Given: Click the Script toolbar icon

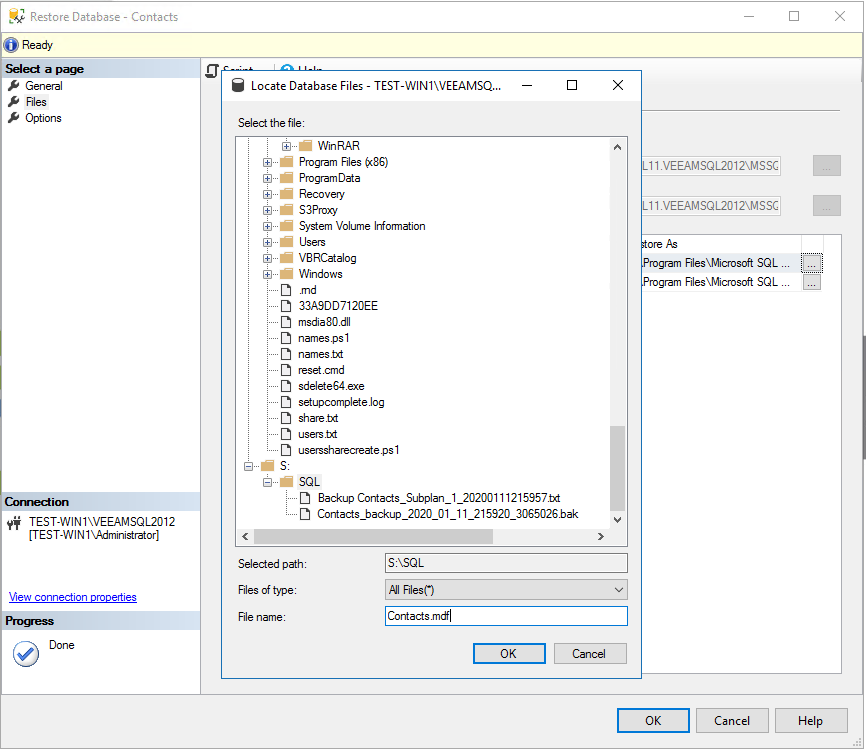Looking at the screenshot, I should (212, 71).
